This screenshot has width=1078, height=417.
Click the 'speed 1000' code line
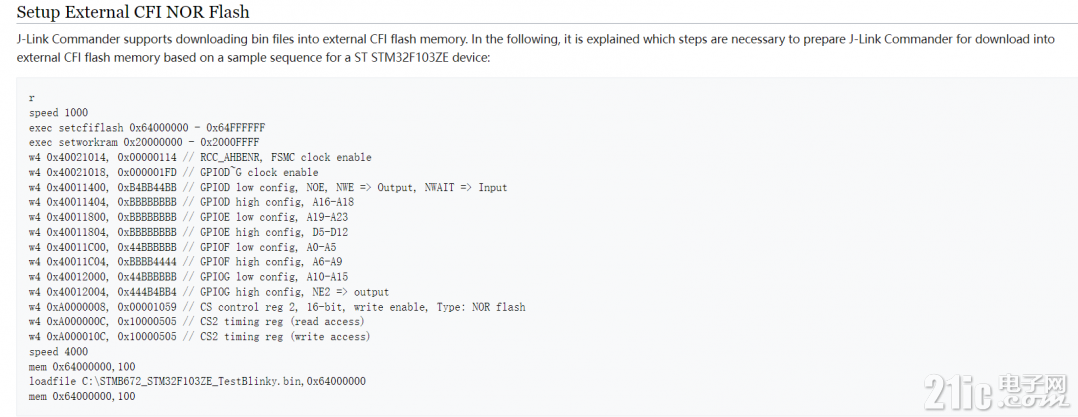pos(58,113)
